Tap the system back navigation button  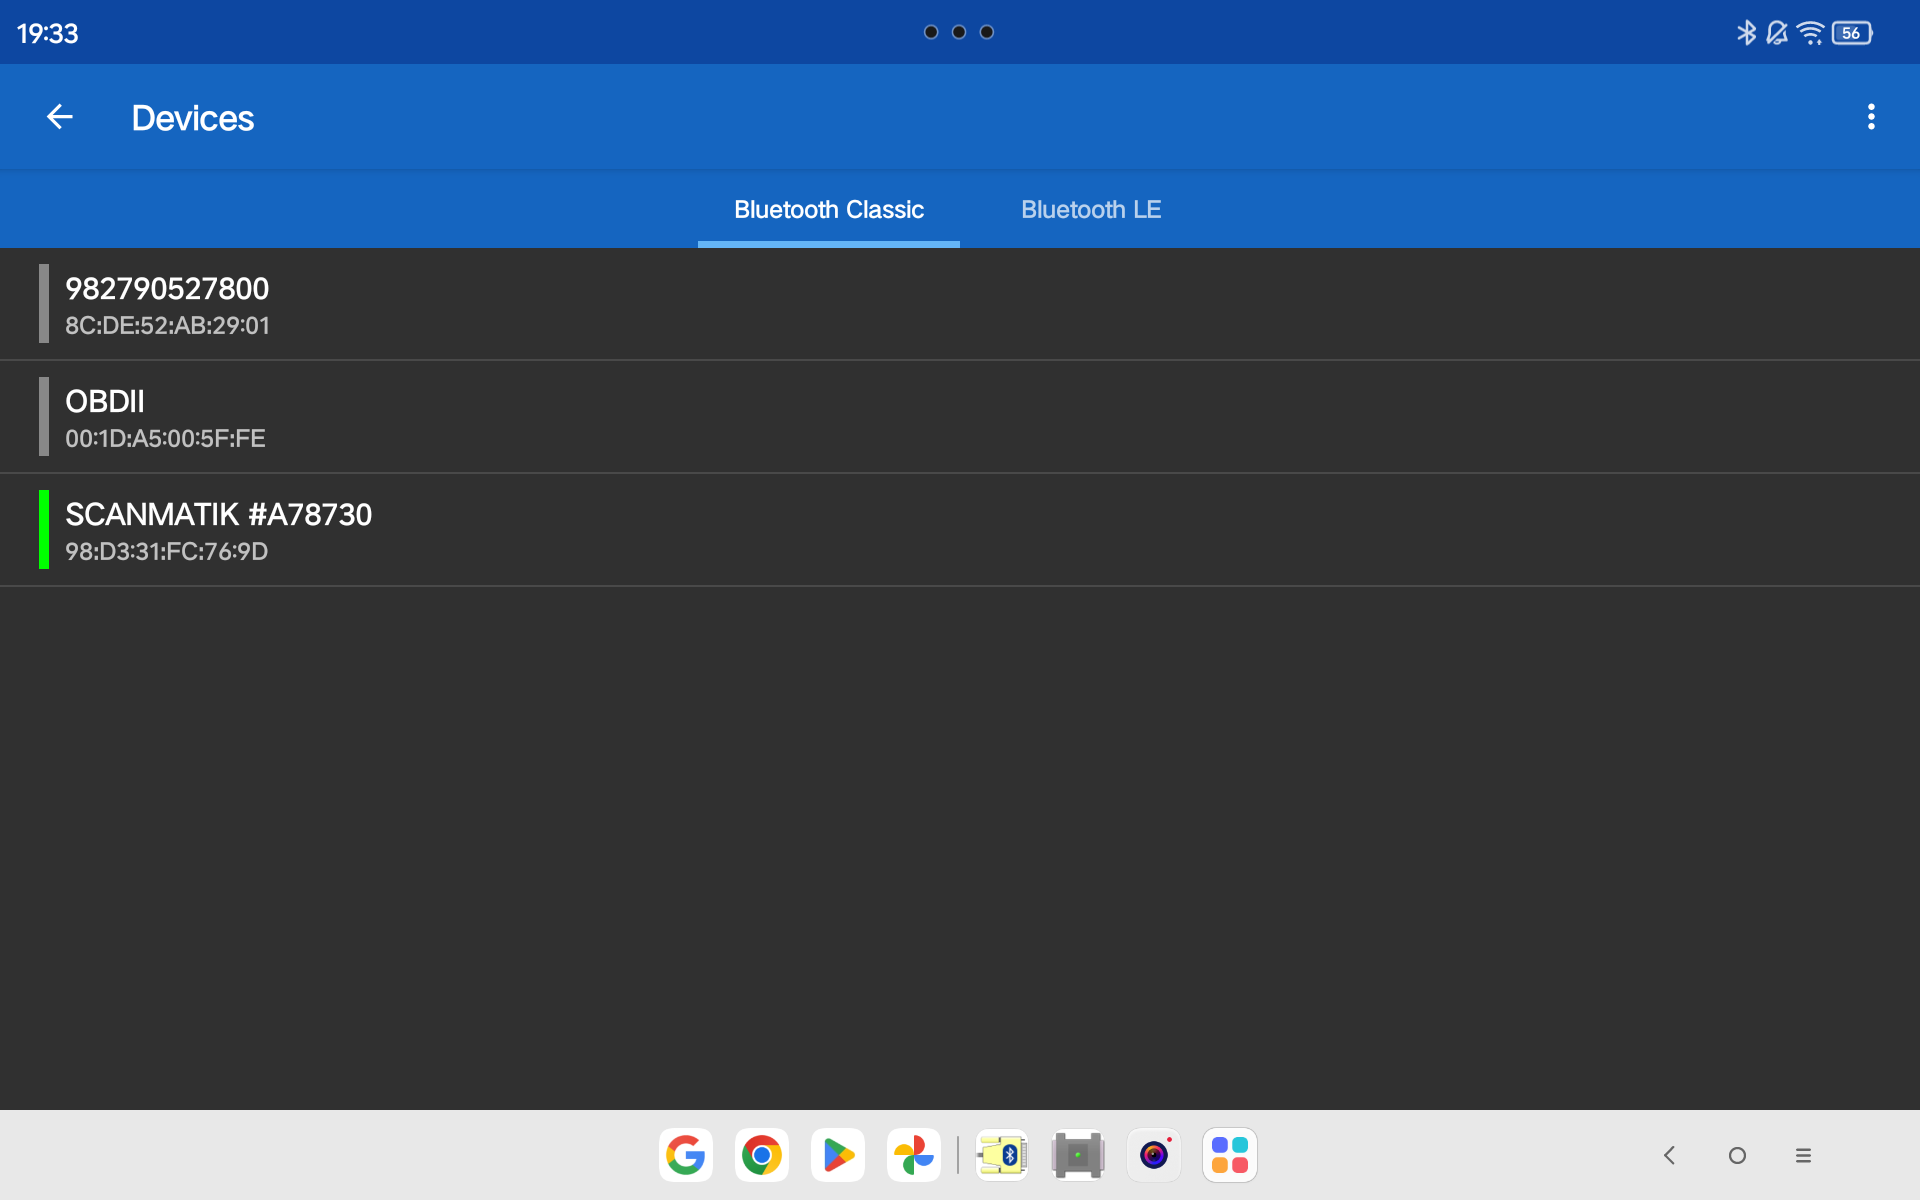(1669, 1155)
